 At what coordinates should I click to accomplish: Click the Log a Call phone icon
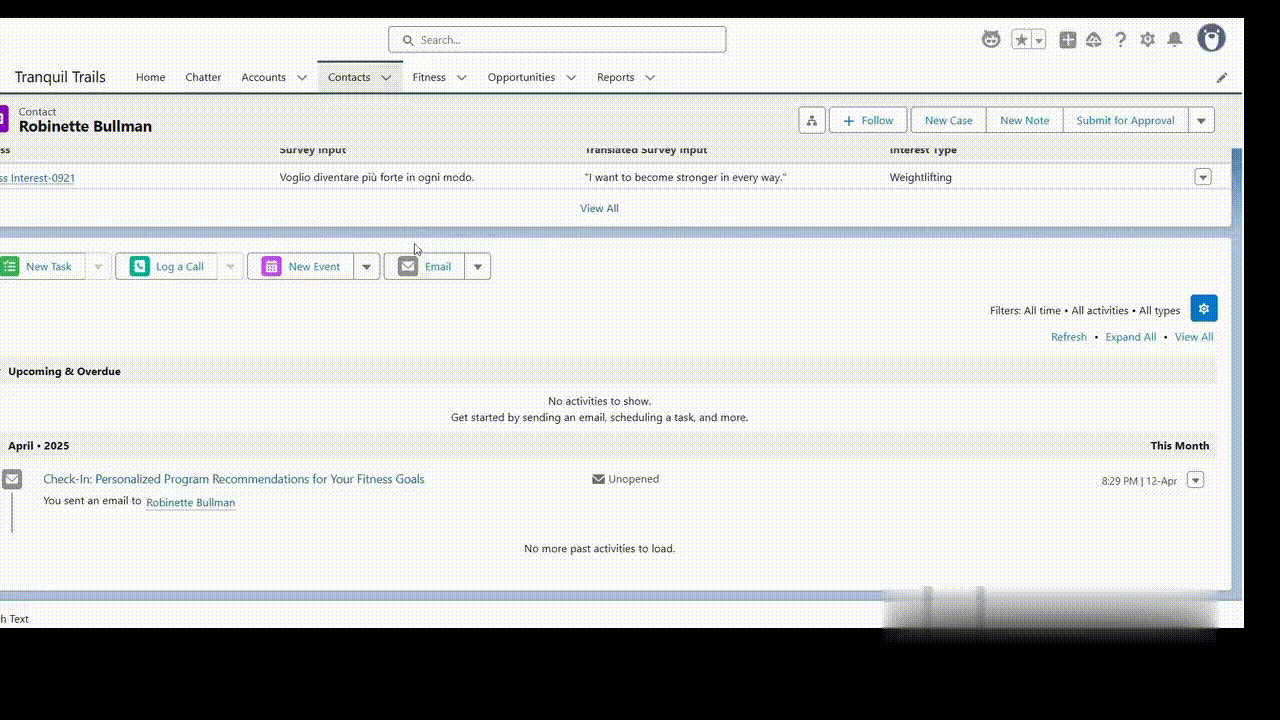pyautogui.click(x=139, y=266)
